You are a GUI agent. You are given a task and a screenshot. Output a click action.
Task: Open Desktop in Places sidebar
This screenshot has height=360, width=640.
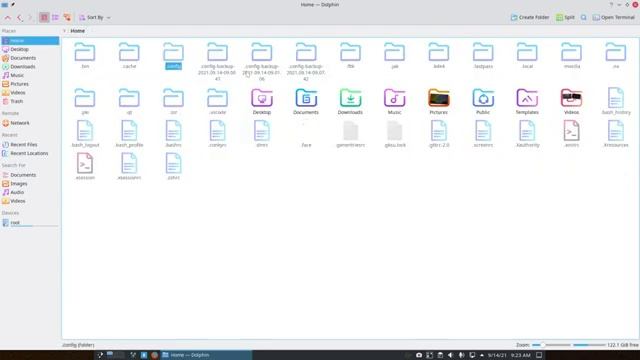point(30,49)
